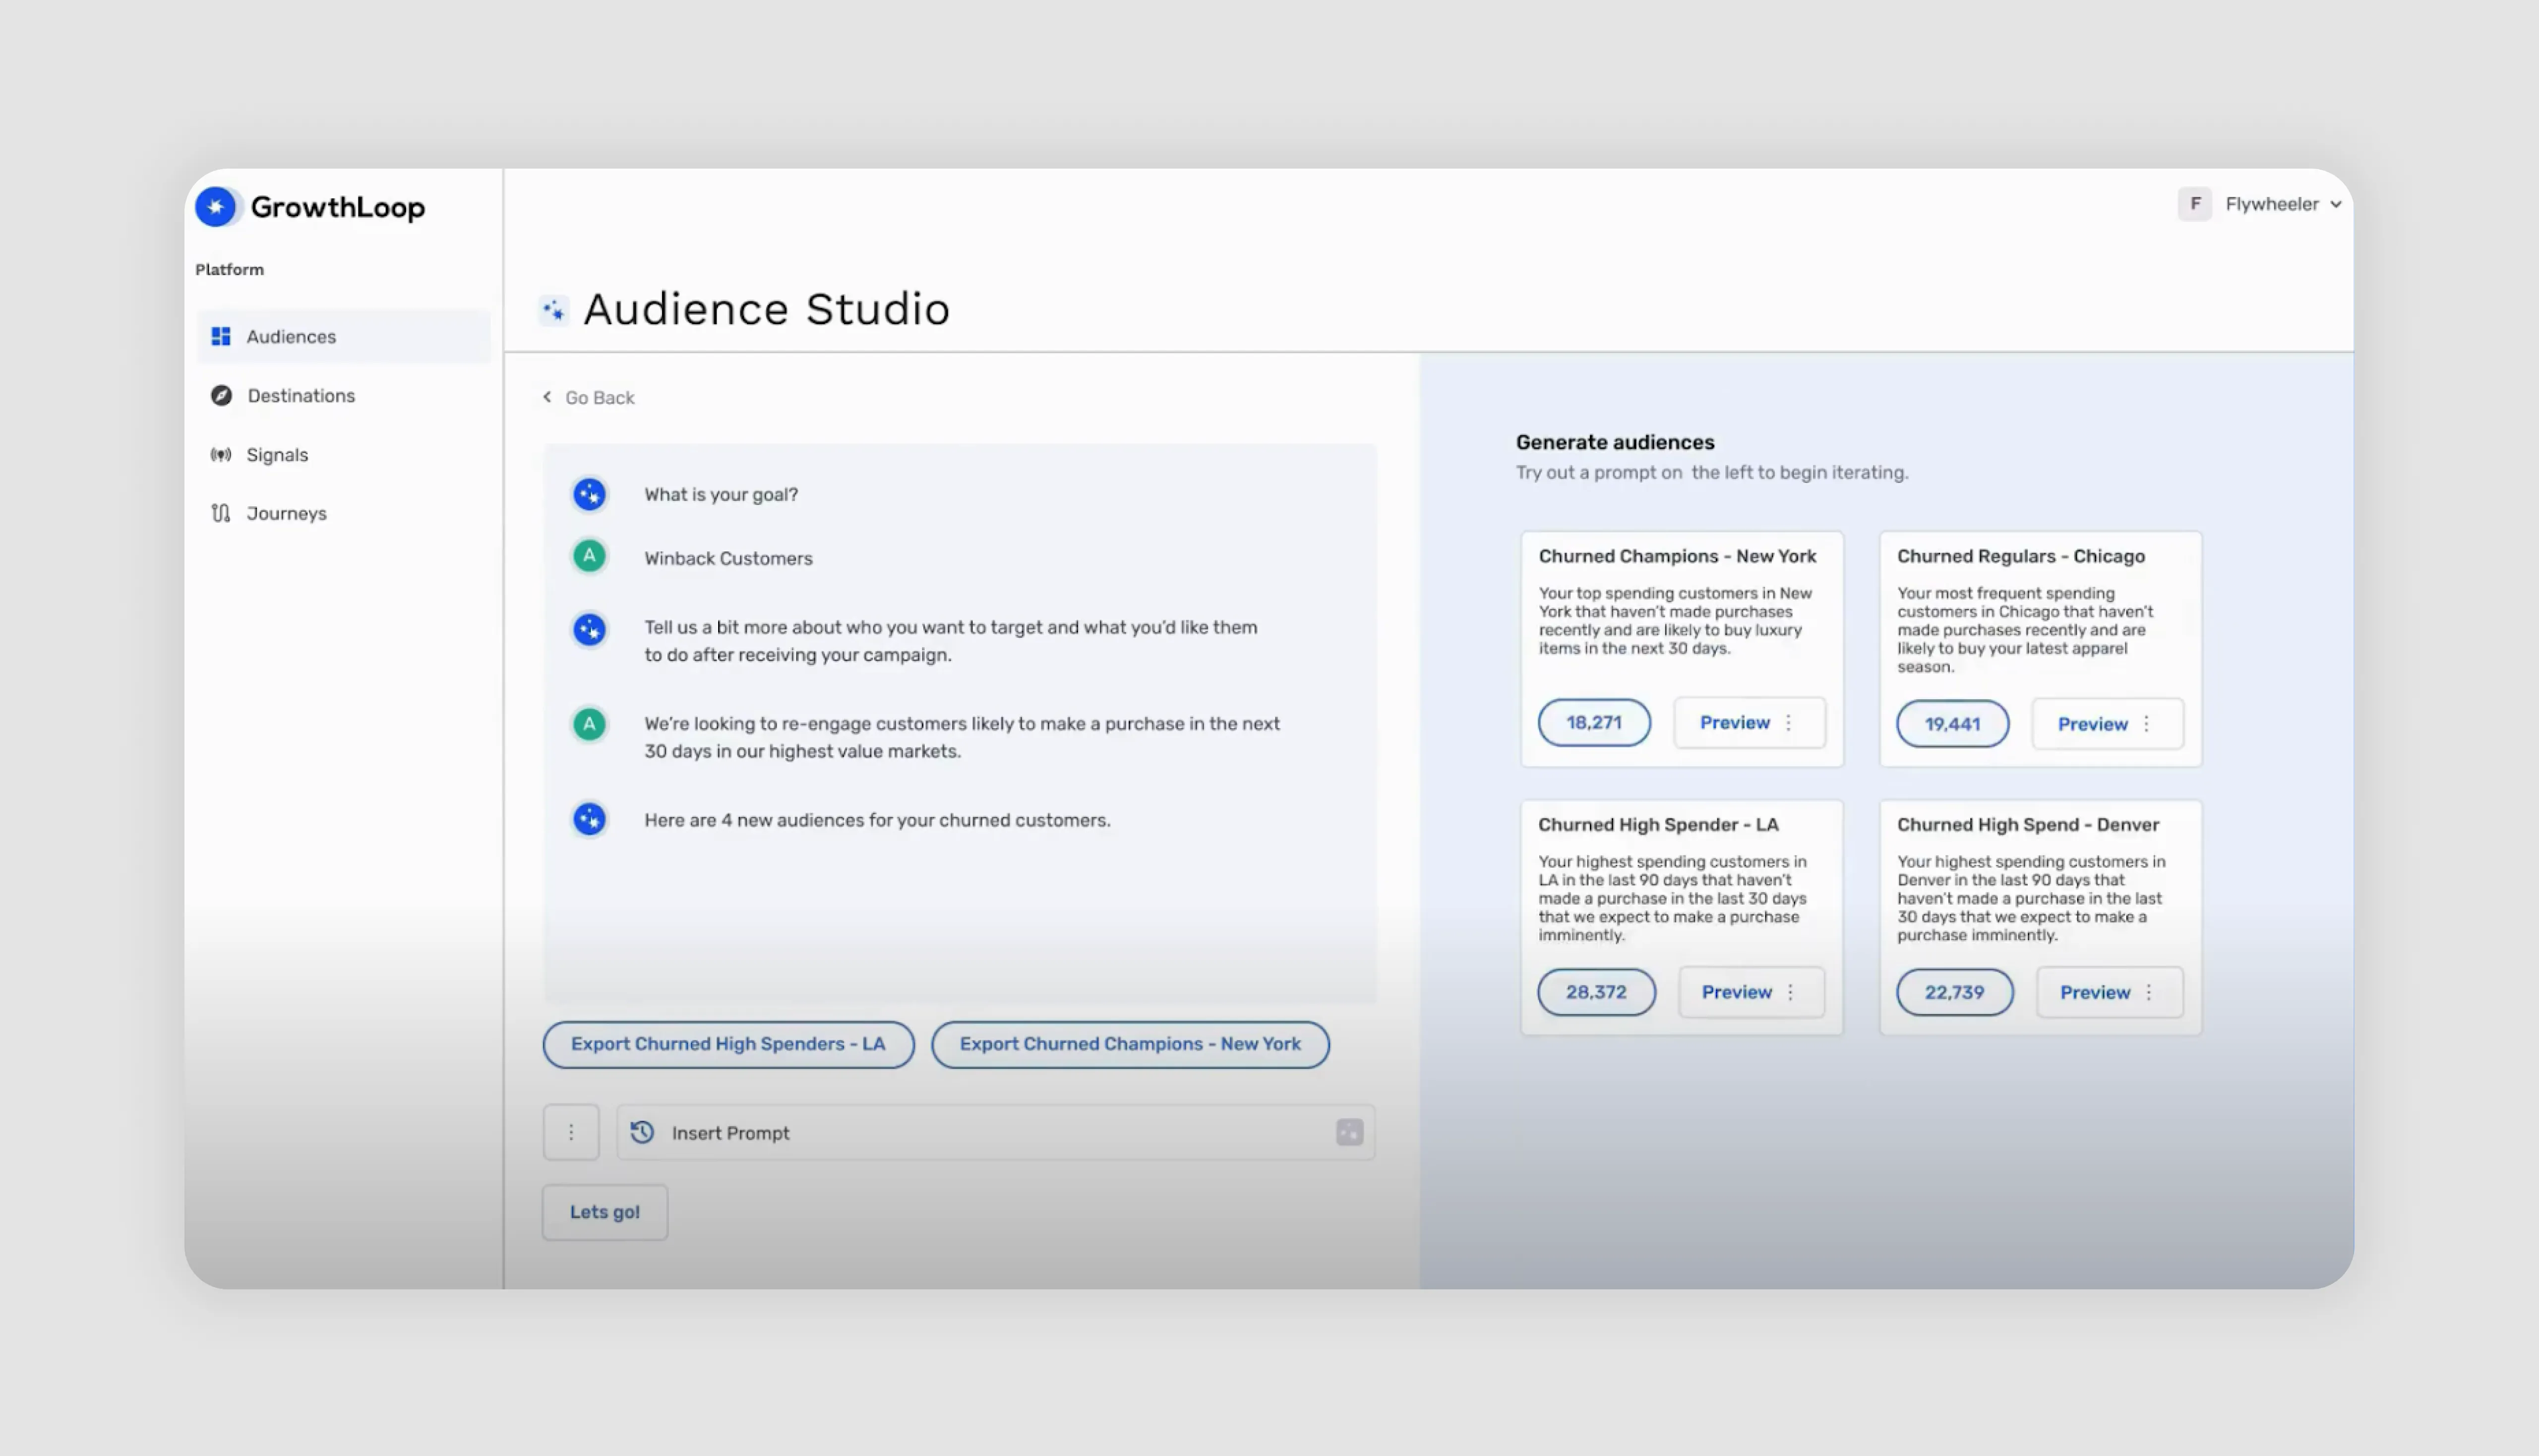Click the Destinations compass icon
This screenshot has height=1456, width=2539.
click(x=221, y=395)
